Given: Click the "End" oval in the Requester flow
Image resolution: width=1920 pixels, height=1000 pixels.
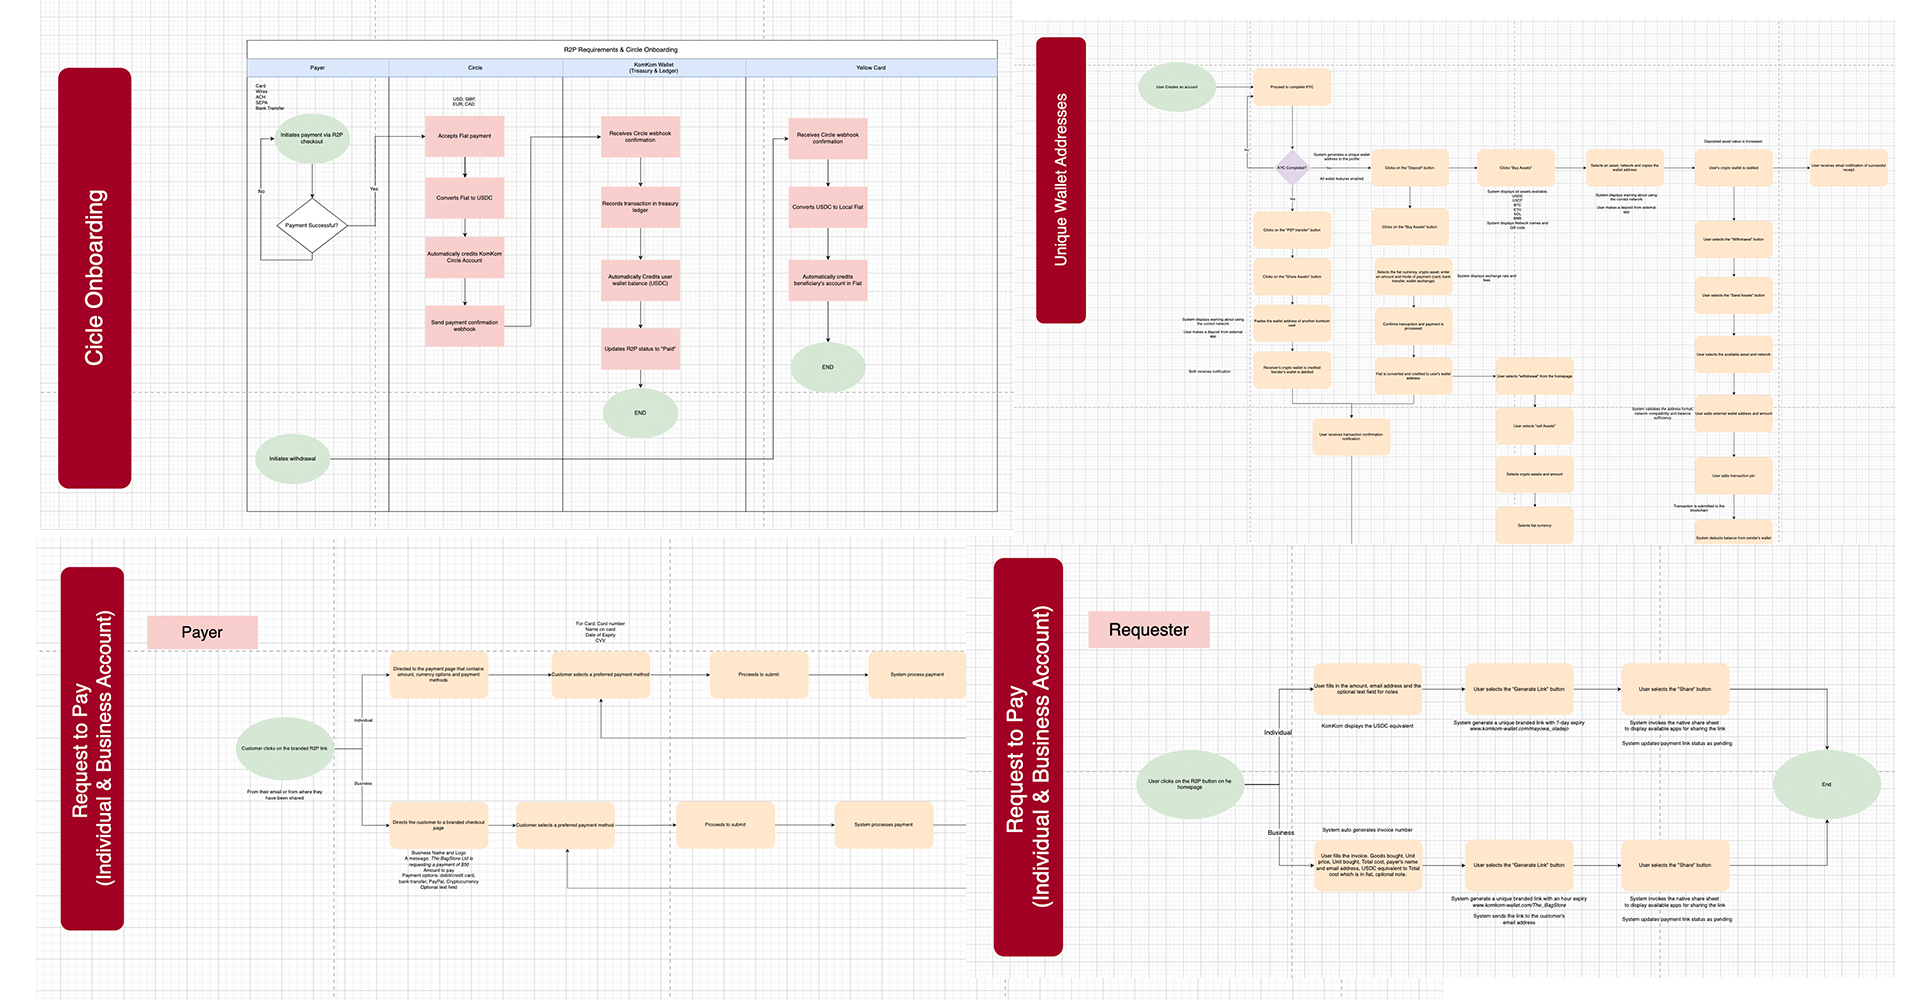Looking at the screenshot, I should [1829, 784].
